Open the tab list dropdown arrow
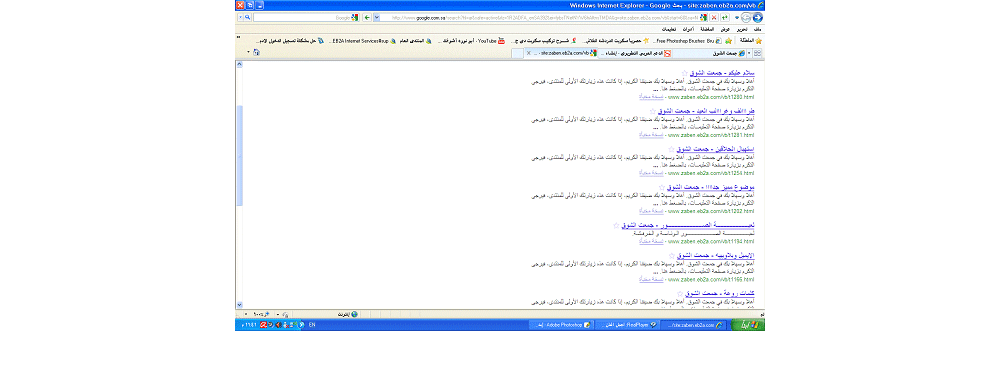 tap(749, 53)
